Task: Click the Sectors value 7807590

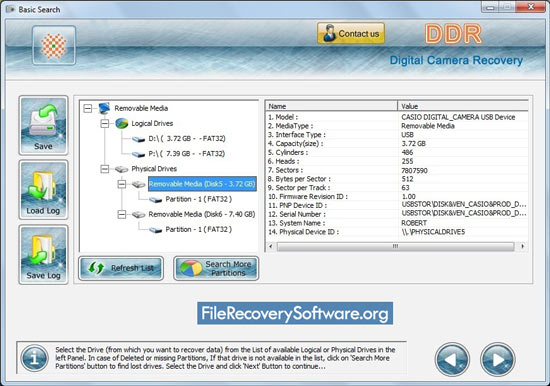Action: (x=414, y=171)
